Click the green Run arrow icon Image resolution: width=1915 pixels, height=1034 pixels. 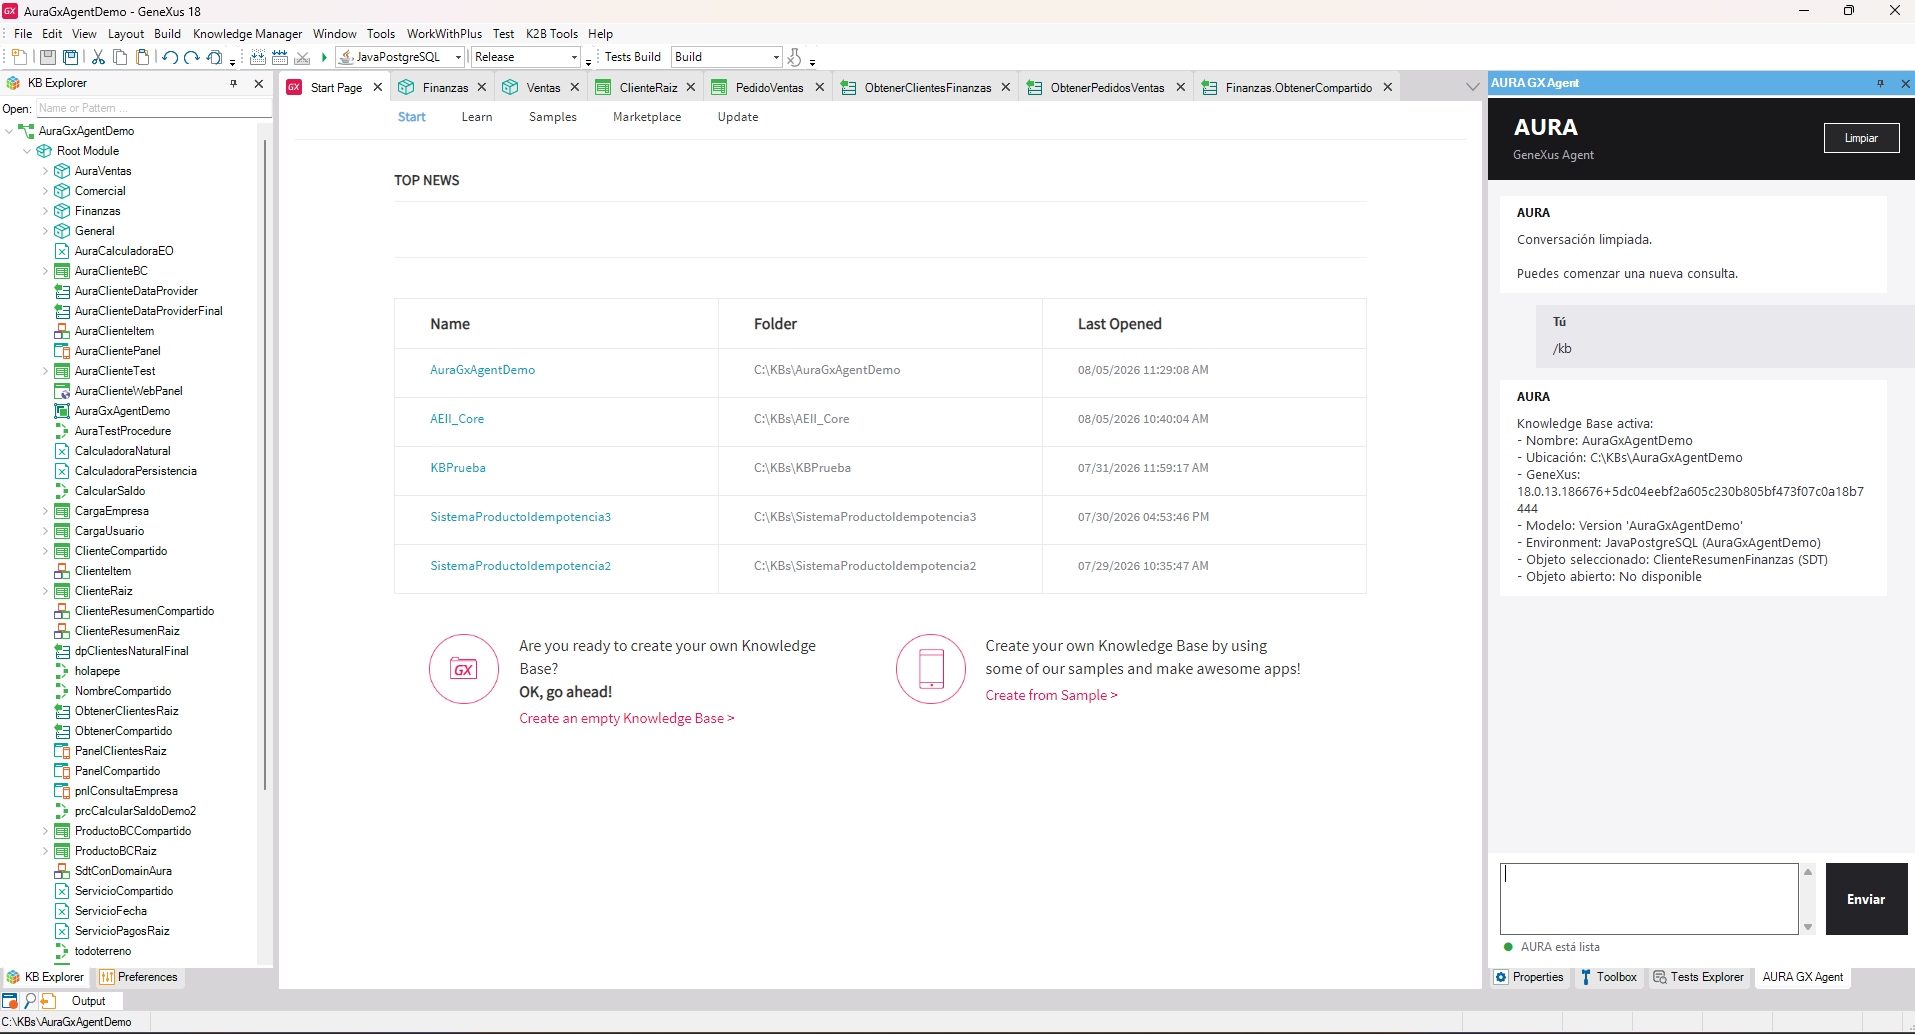pos(324,57)
